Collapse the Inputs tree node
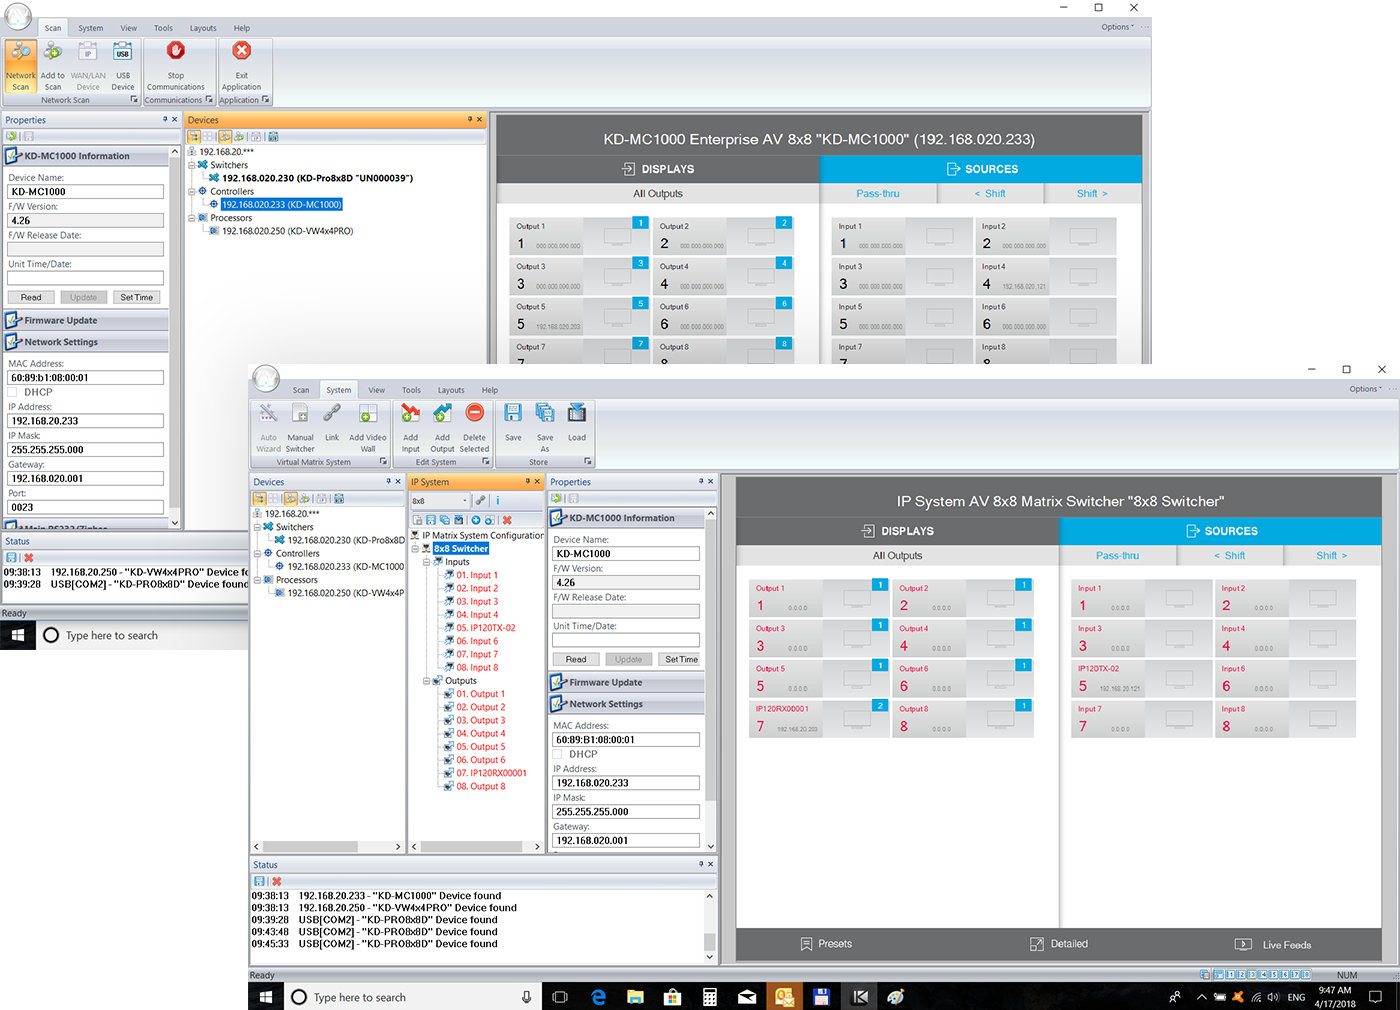Viewport: 1400px width, 1010px height. coord(427,562)
